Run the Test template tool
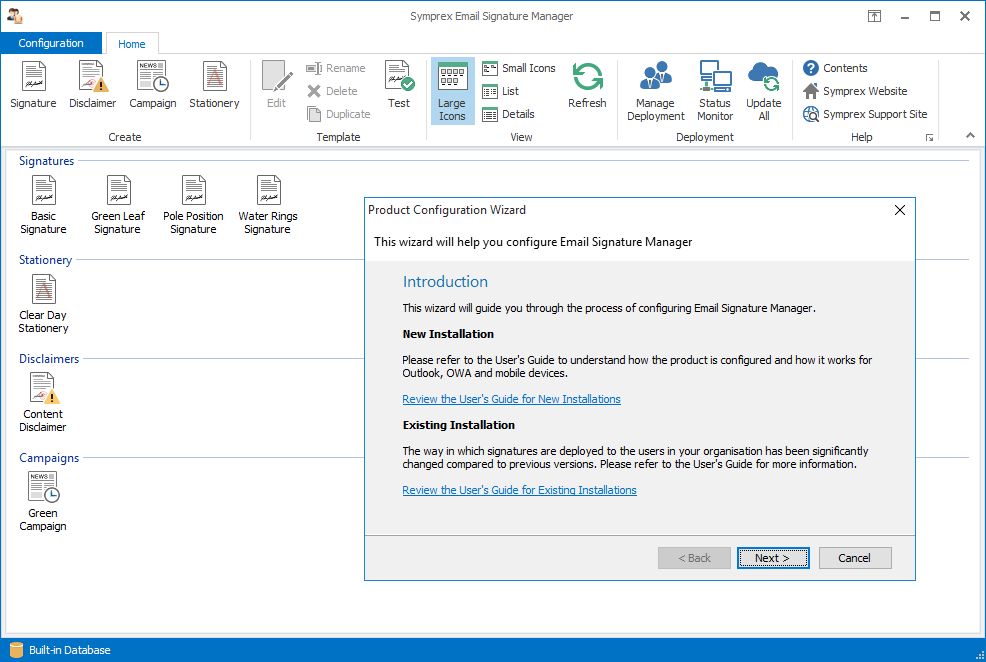The width and height of the screenshot is (986, 662). [x=399, y=85]
